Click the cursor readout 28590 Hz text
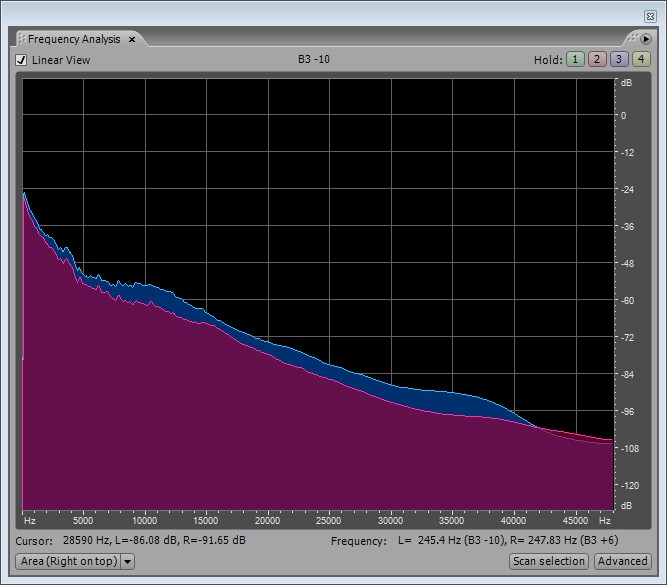The width and height of the screenshot is (667, 585). point(154,540)
